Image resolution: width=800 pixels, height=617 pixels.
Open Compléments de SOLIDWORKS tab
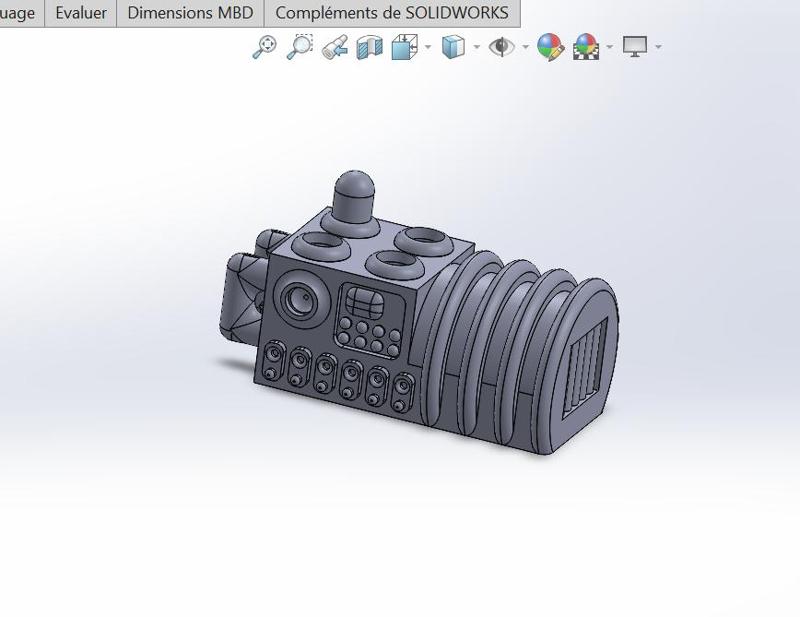point(392,13)
